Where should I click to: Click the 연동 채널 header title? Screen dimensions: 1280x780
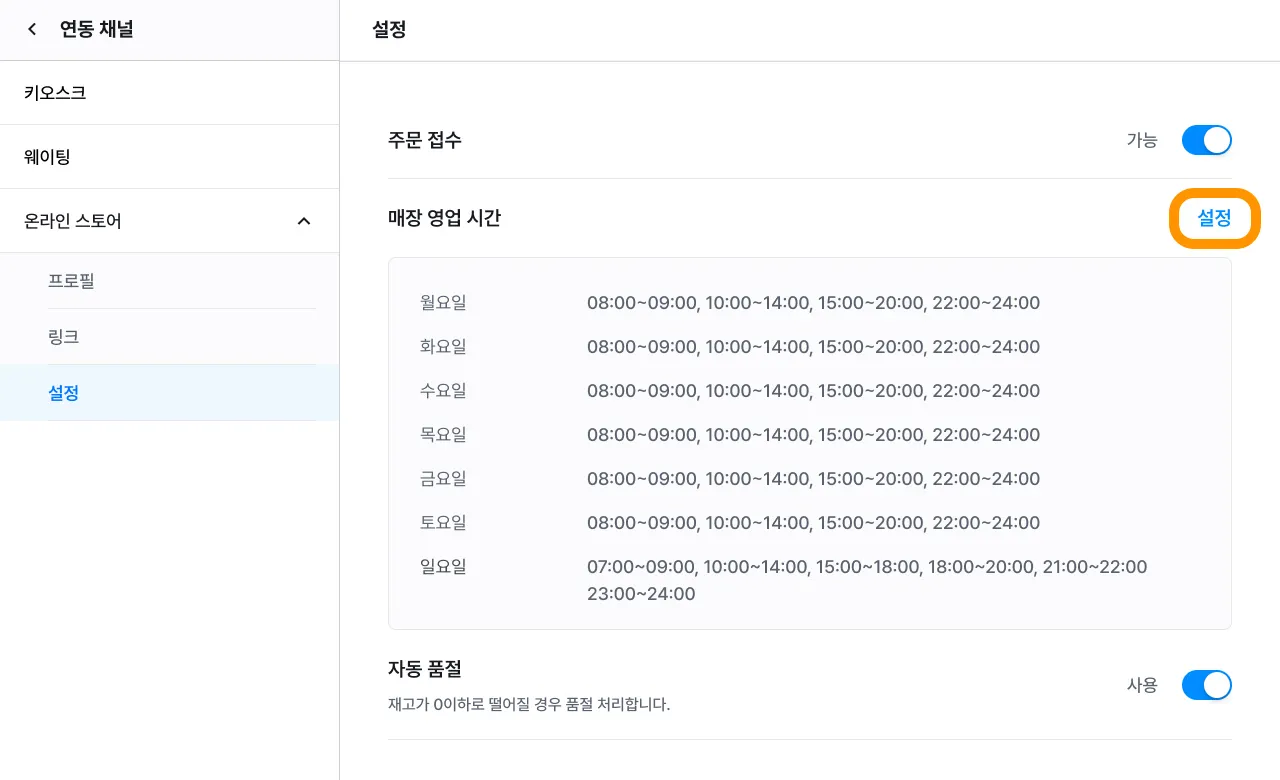97,30
